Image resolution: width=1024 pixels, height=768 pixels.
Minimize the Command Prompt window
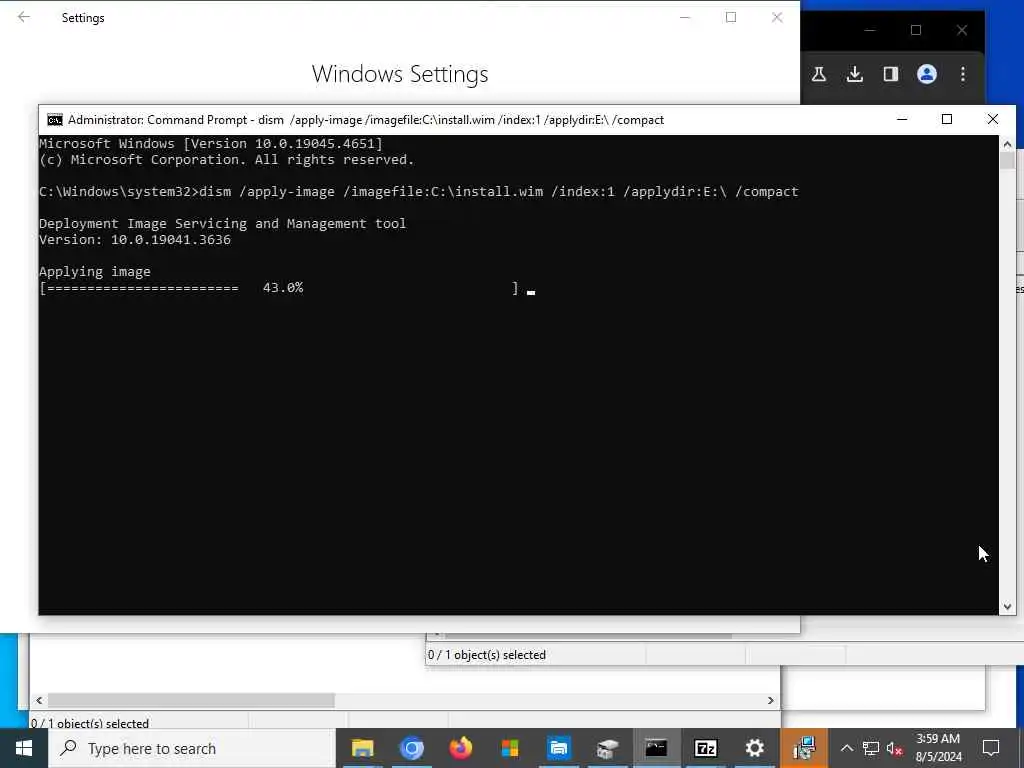pyautogui.click(x=902, y=119)
